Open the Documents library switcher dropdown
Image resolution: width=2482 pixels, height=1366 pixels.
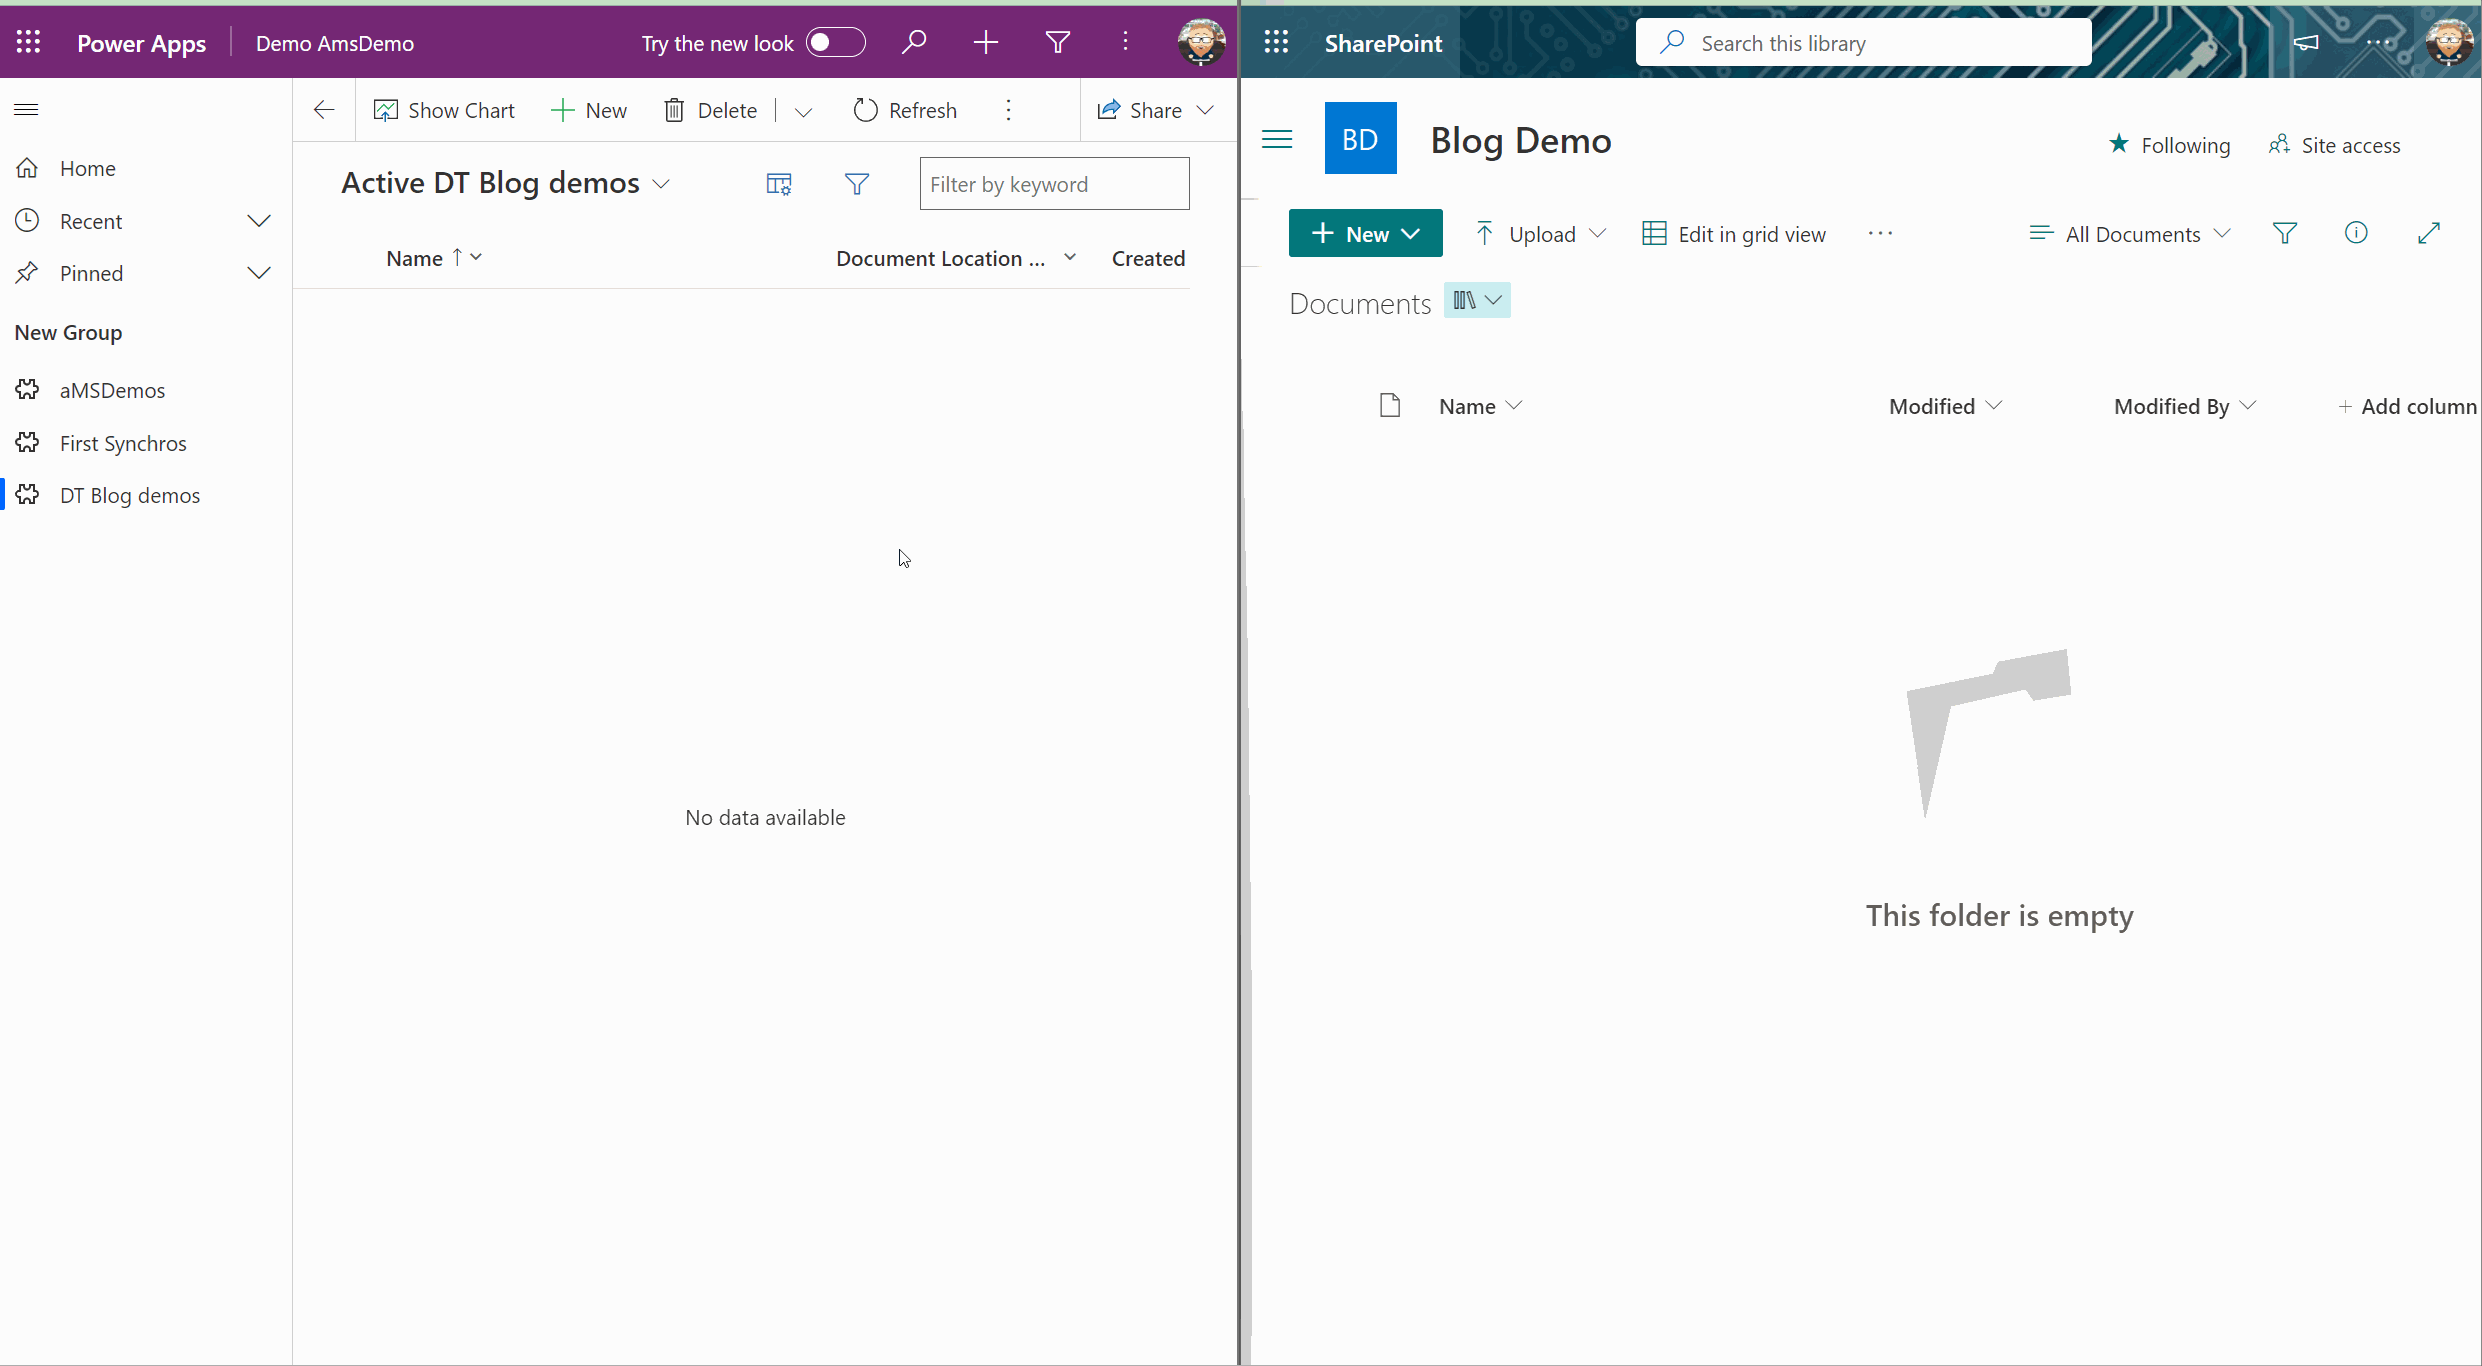coord(1477,301)
